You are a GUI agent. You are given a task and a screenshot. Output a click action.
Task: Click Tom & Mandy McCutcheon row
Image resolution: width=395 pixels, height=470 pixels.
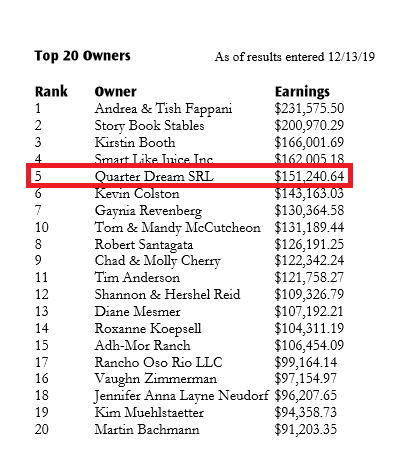click(189, 228)
